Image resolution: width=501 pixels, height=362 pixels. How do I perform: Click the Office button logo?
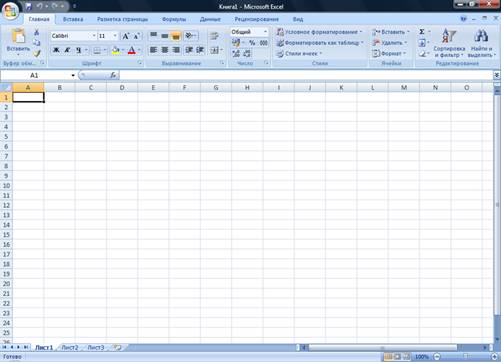pyautogui.click(x=10, y=11)
